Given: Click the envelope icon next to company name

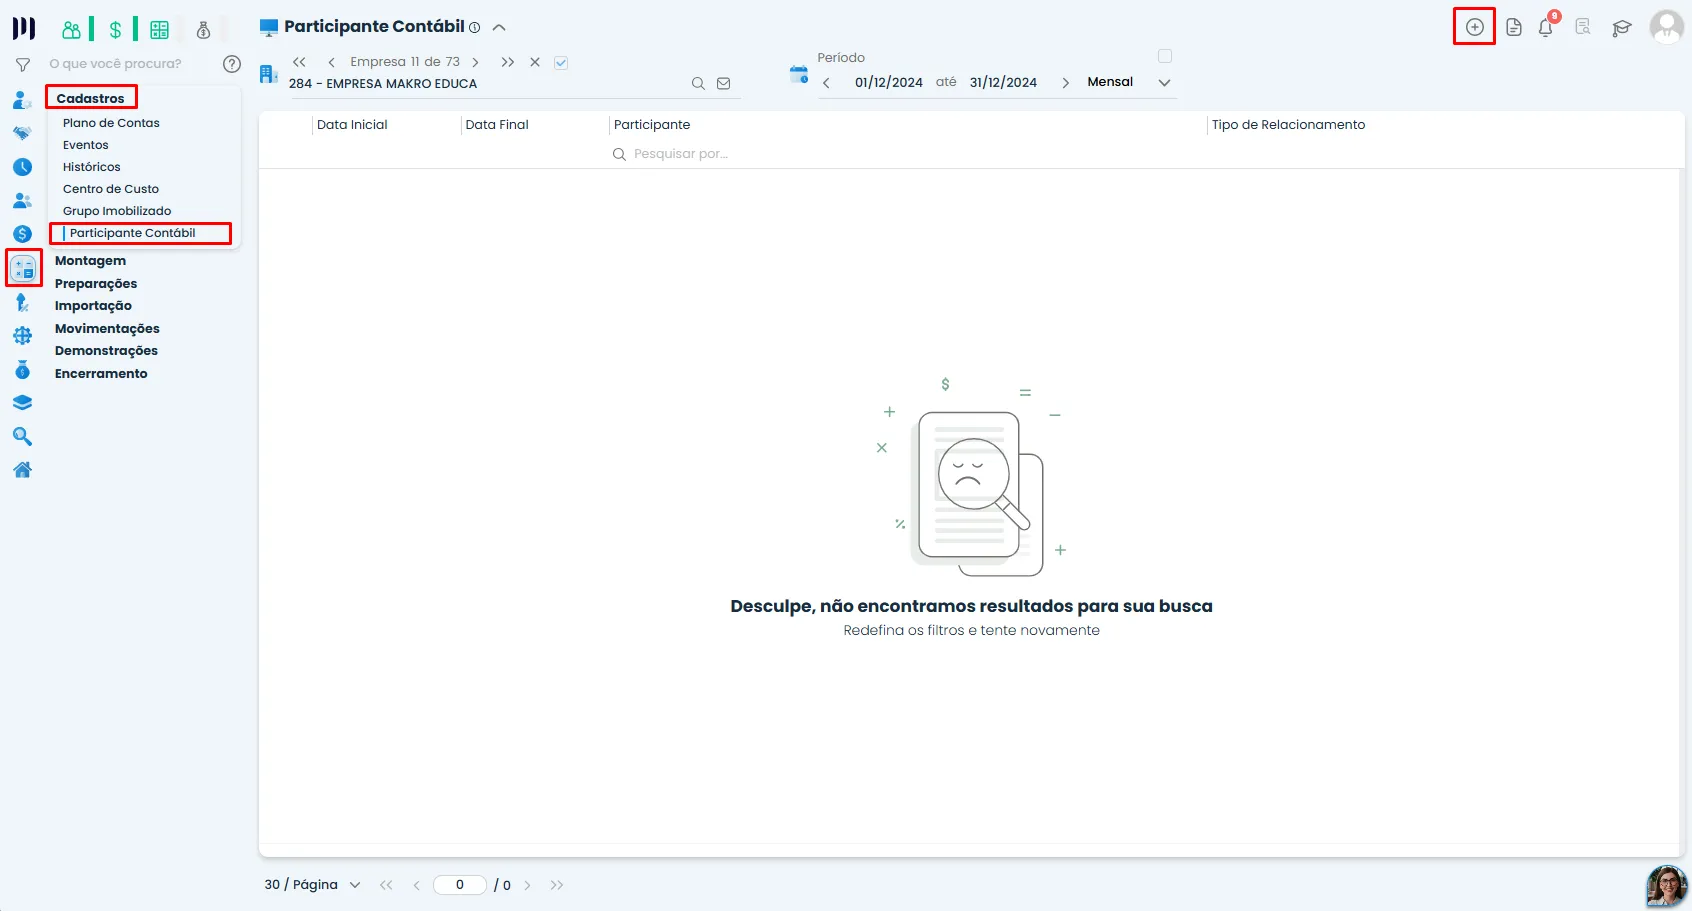Looking at the screenshot, I should (724, 84).
